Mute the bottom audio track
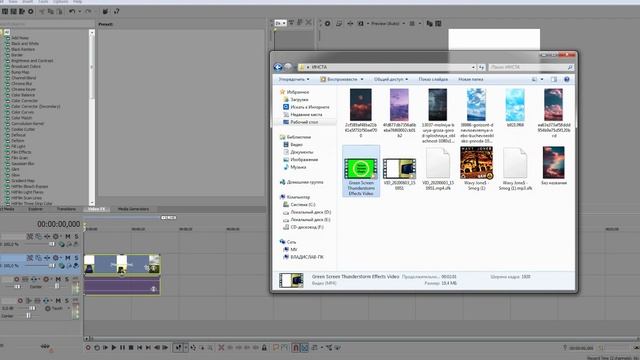Image resolution: width=640 pixels, height=360 pixels. 58,301
